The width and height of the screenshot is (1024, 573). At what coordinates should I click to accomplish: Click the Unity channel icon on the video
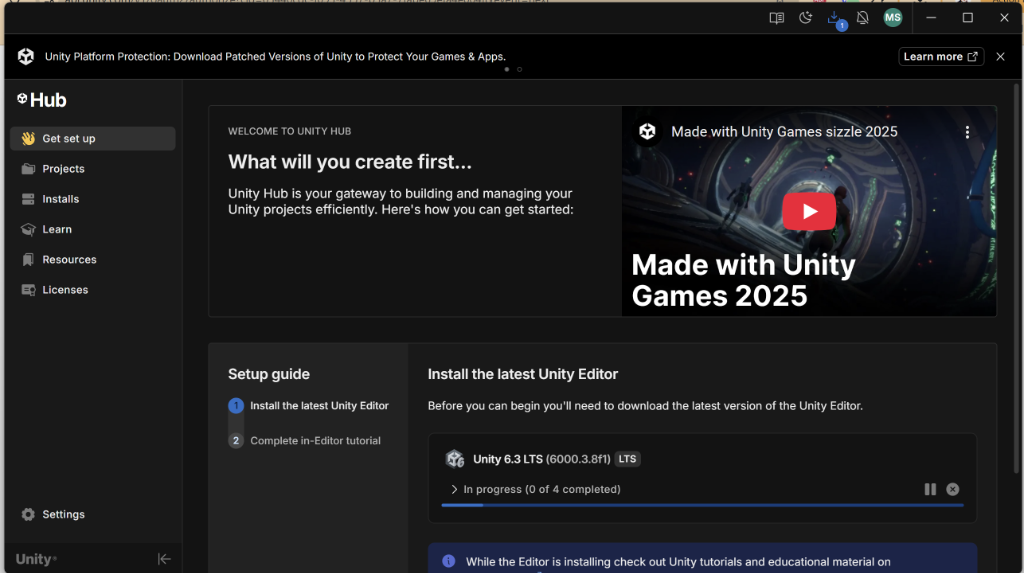(x=647, y=131)
